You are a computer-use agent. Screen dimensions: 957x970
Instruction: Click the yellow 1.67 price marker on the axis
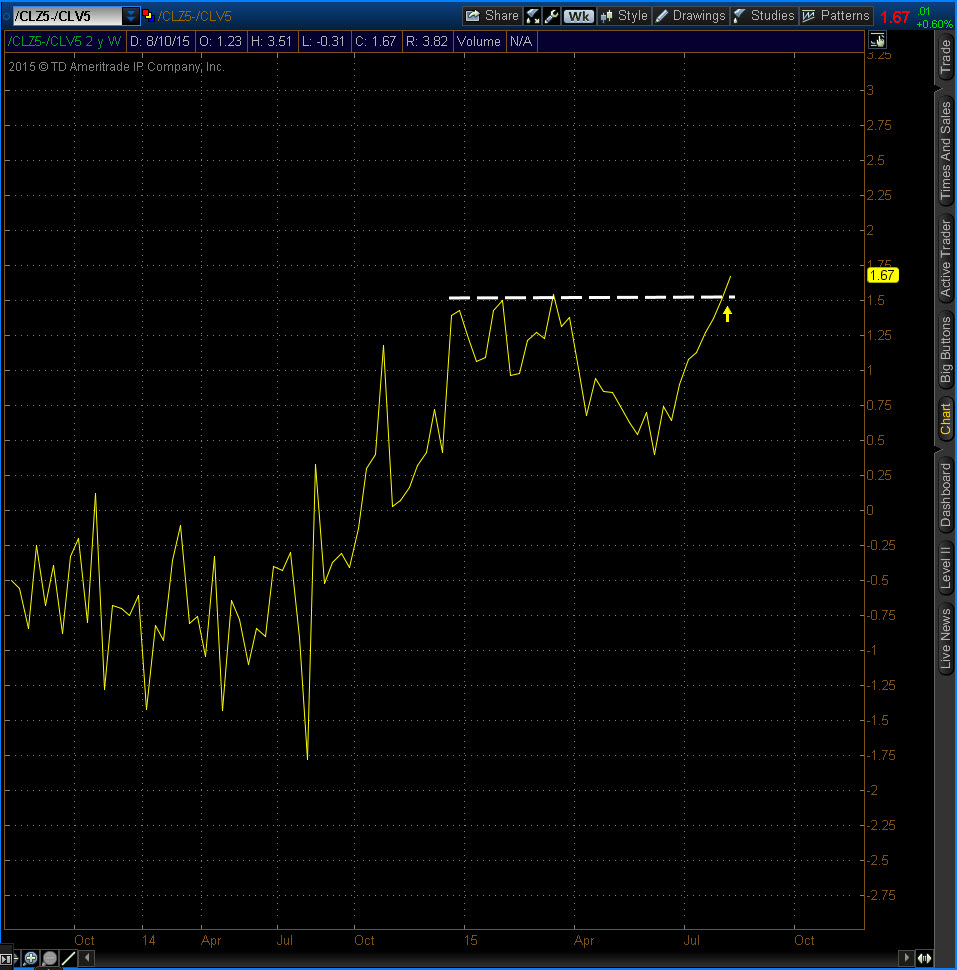pos(881,274)
